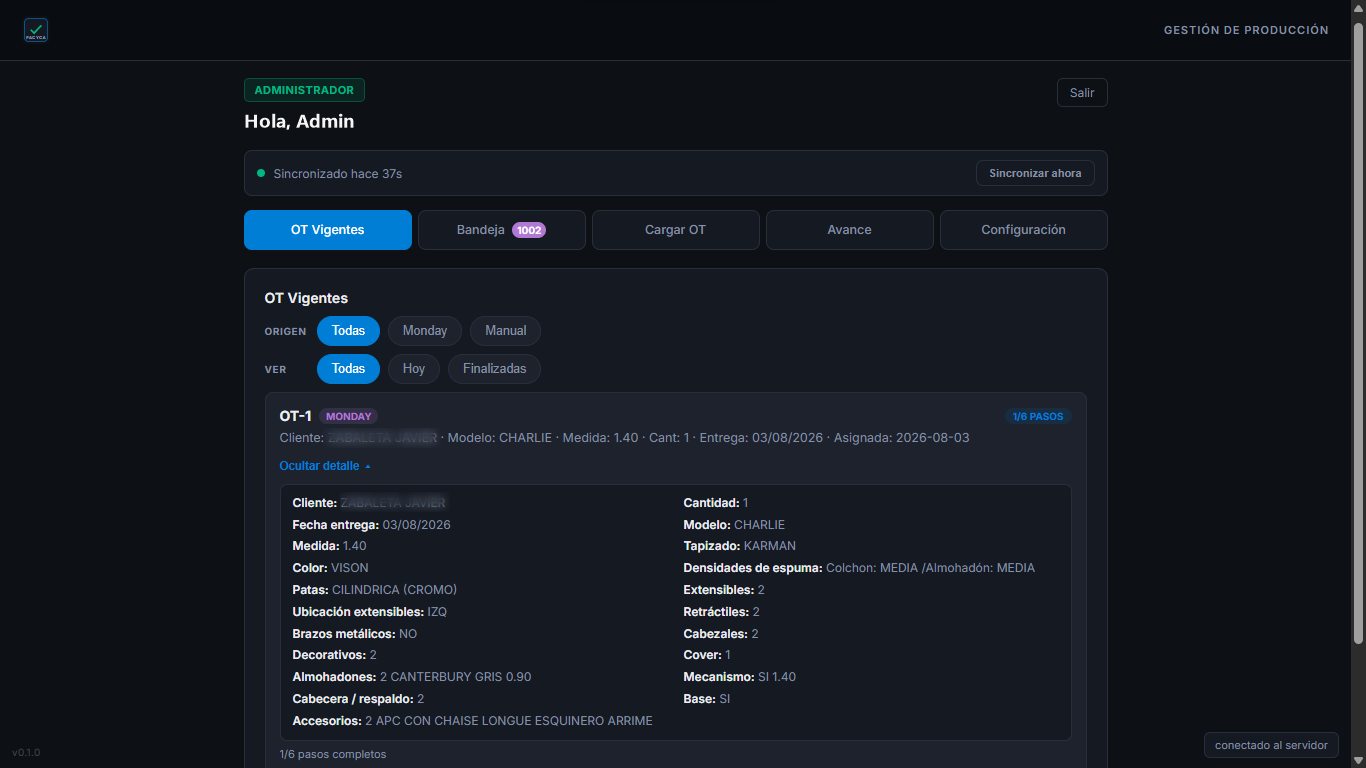Filter origin by Monday
This screenshot has height=768, width=1366.
[x=425, y=331]
